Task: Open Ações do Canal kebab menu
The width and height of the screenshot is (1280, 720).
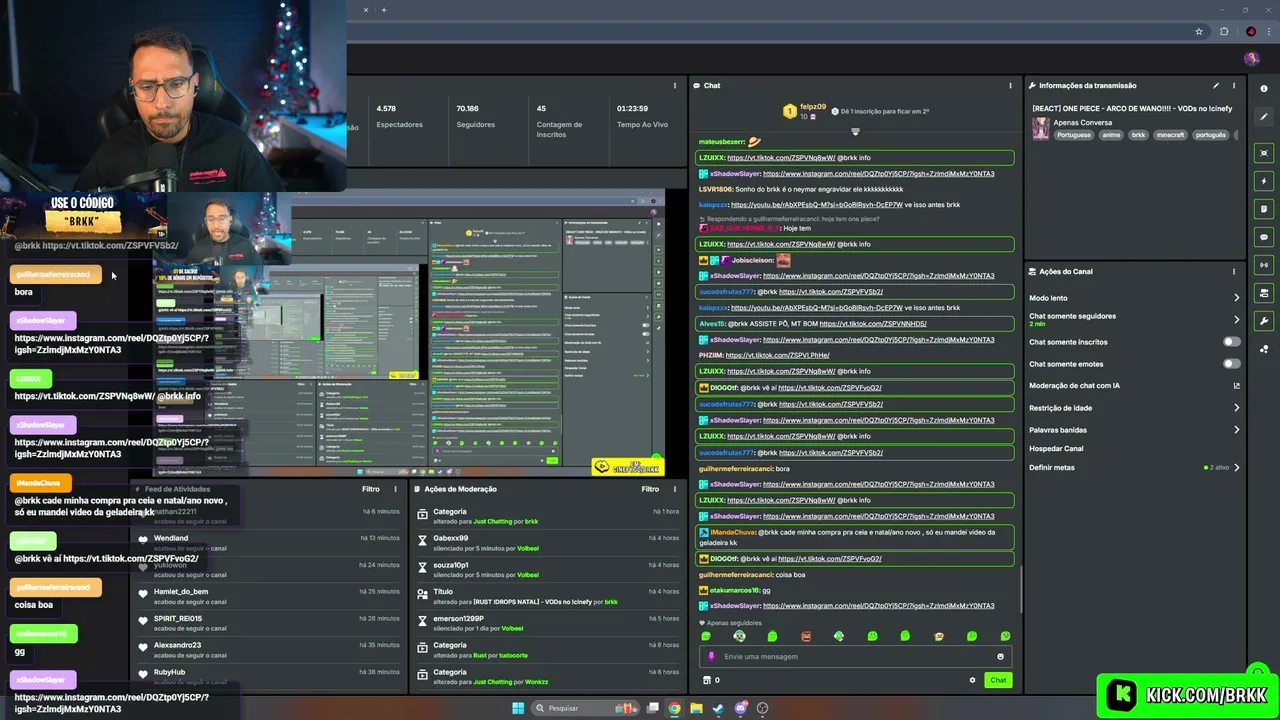Action: [1234, 271]
